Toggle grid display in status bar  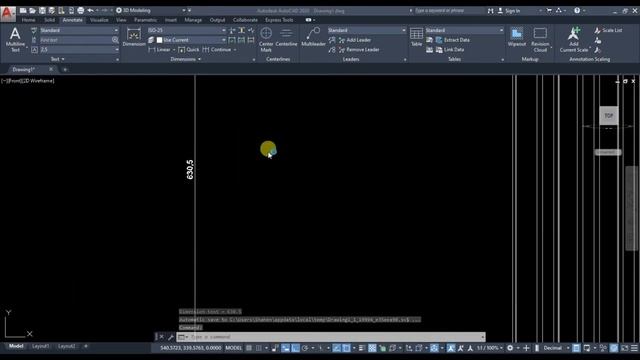click(x=249, y=348)
